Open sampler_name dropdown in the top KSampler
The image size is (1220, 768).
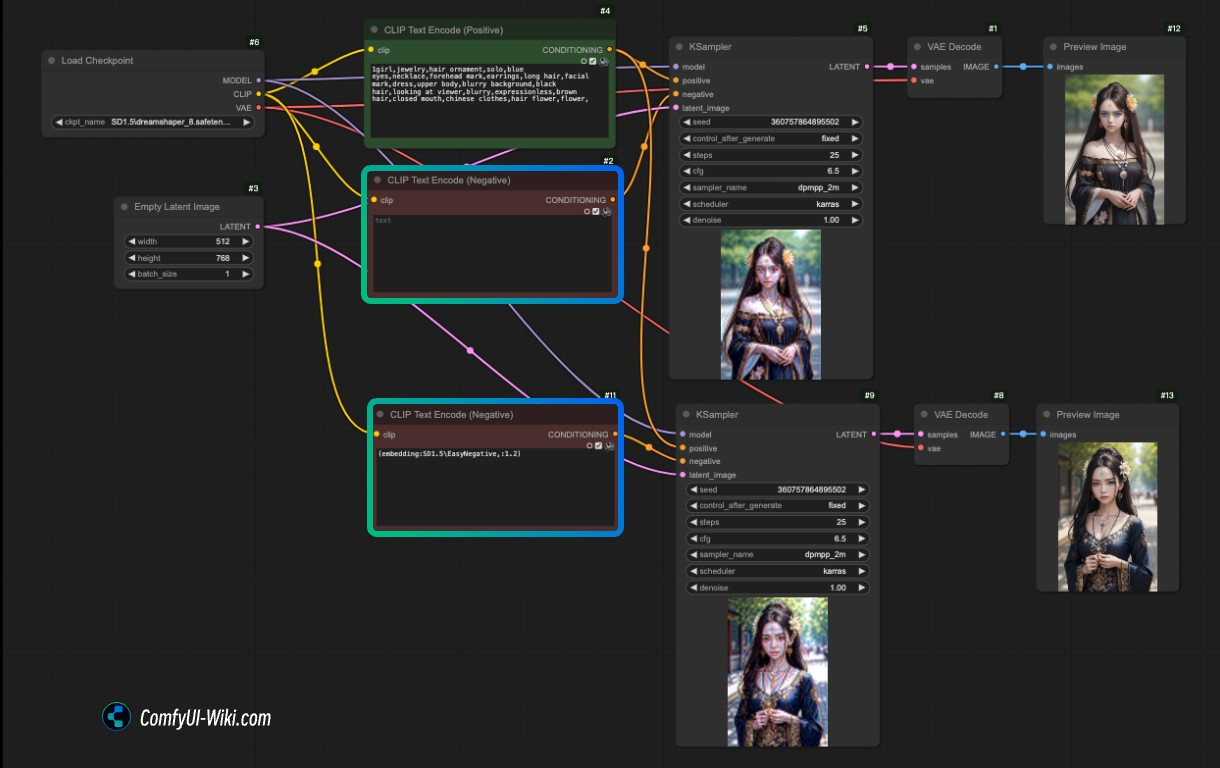point(770,188)
